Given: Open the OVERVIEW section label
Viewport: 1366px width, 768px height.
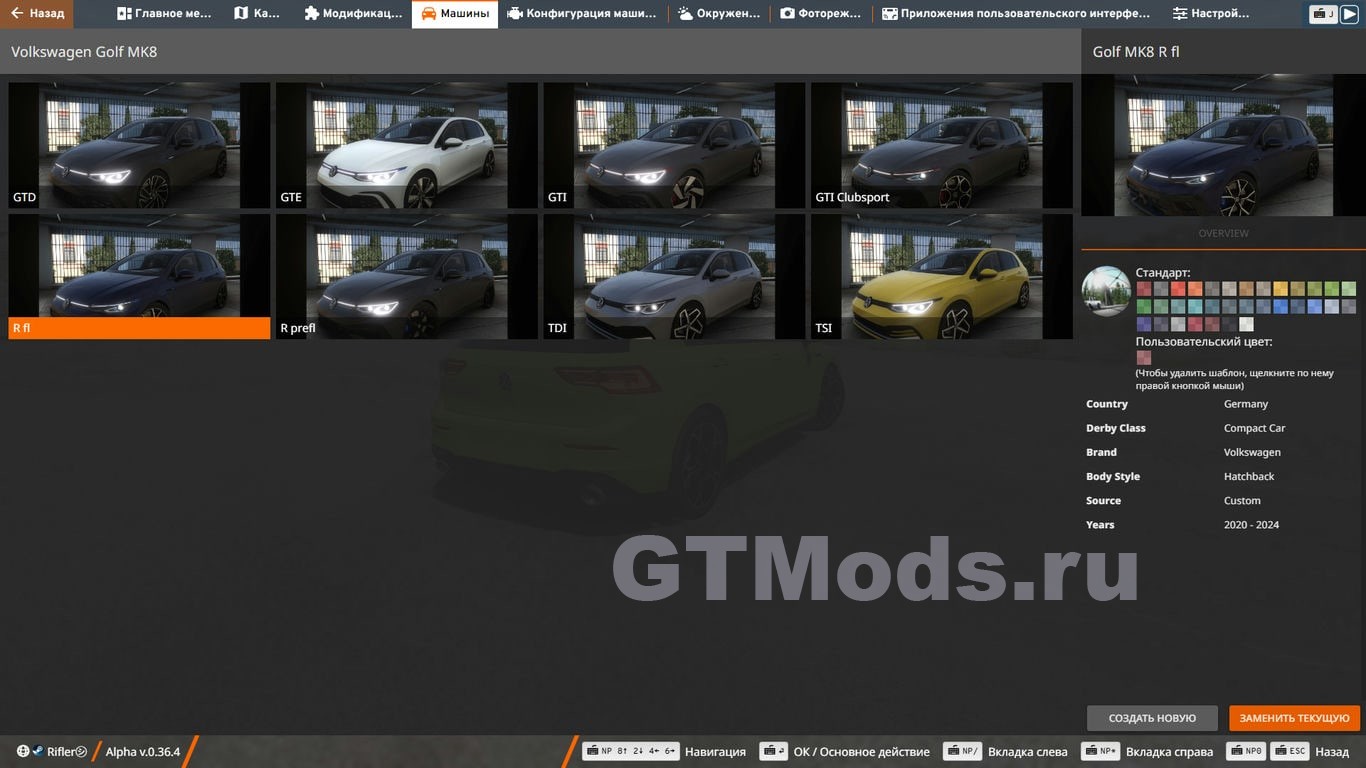Looking at the screenshot, I should tap(1223, 233).
